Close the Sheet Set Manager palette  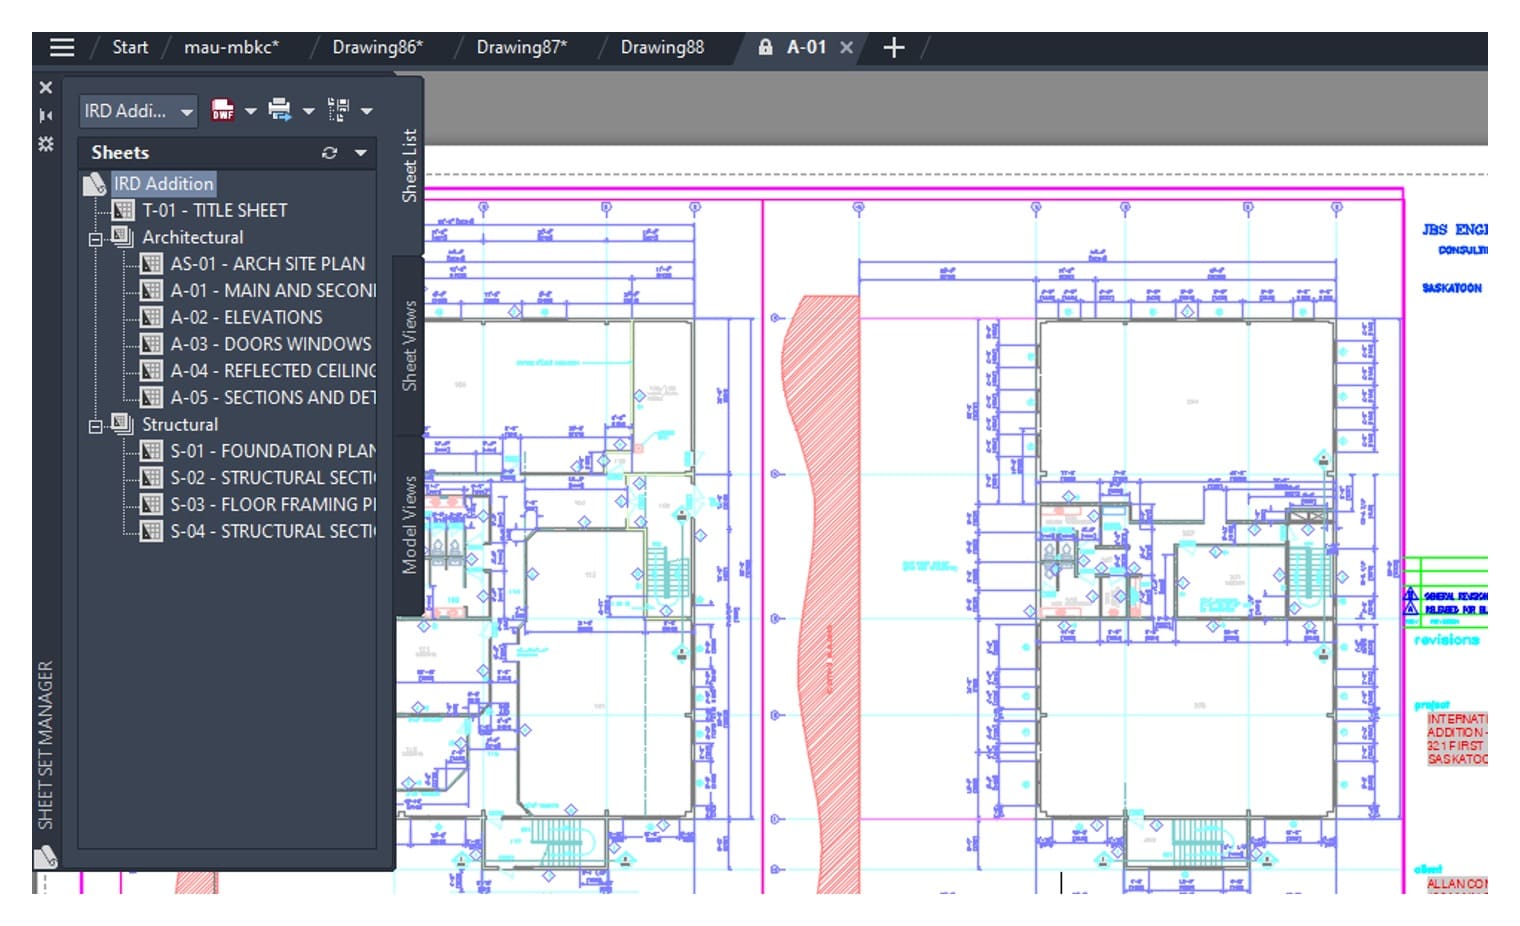45,88
